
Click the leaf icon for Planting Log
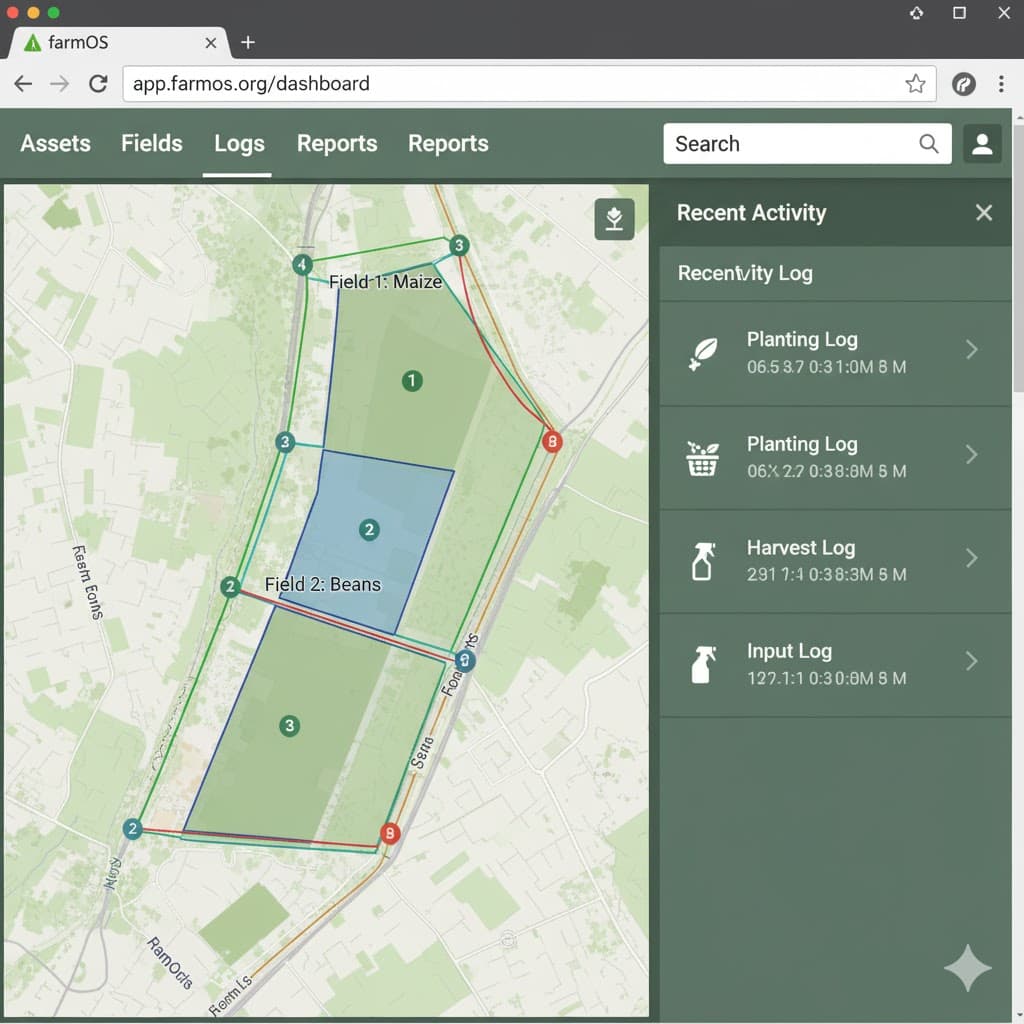point(703,352)
